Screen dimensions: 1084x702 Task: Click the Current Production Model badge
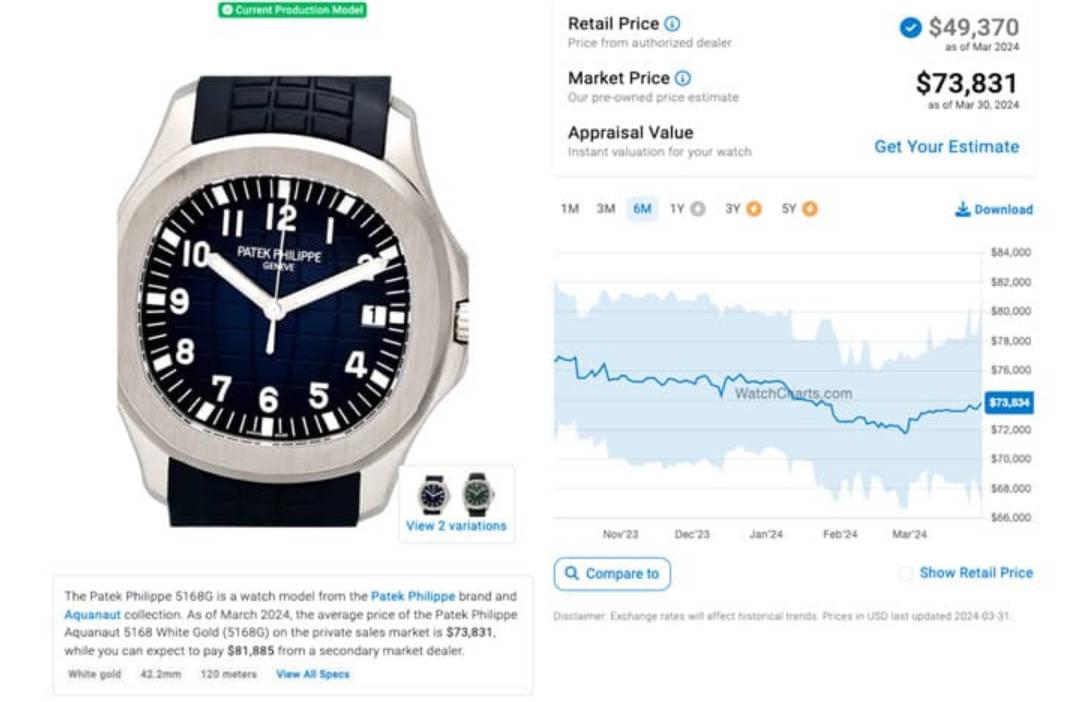(x=292, y=10)
